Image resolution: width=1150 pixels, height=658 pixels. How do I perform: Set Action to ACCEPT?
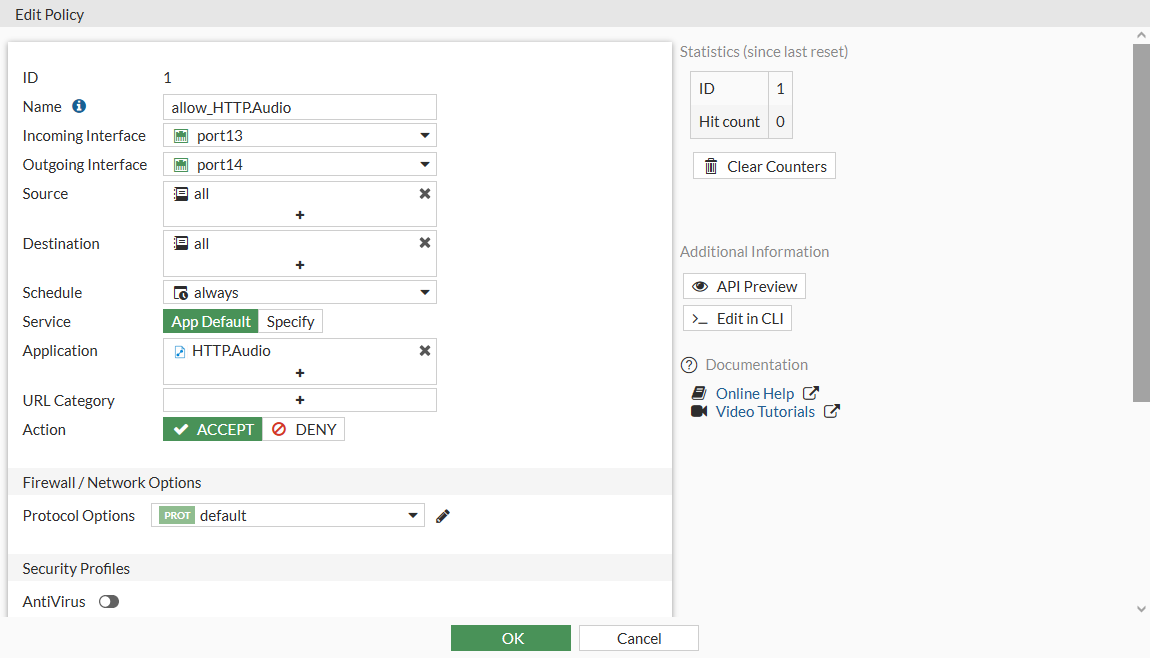[213, 429]
